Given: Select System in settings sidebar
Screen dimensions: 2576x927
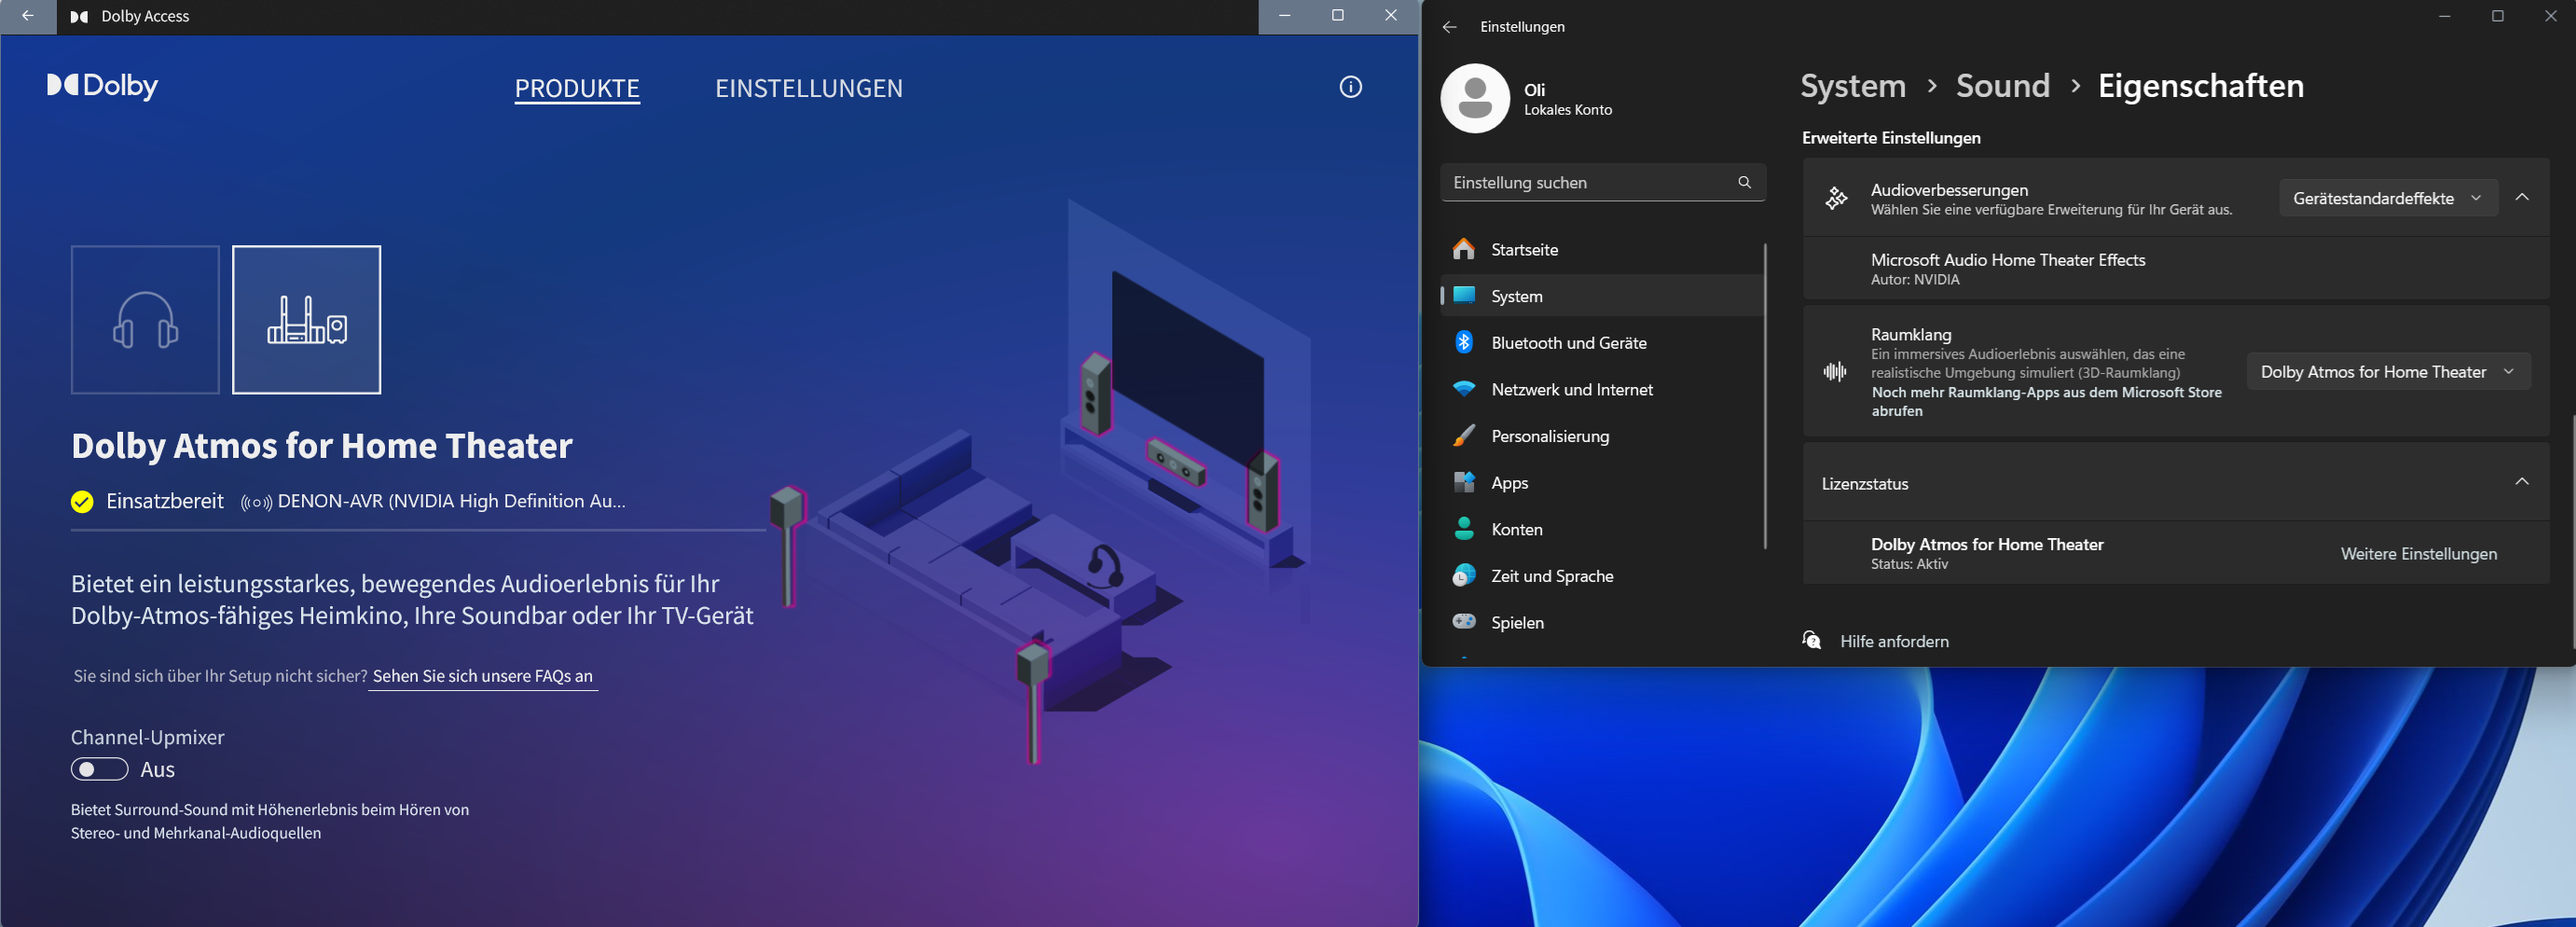Looking at the screenshot, I should click(1601, 296).
